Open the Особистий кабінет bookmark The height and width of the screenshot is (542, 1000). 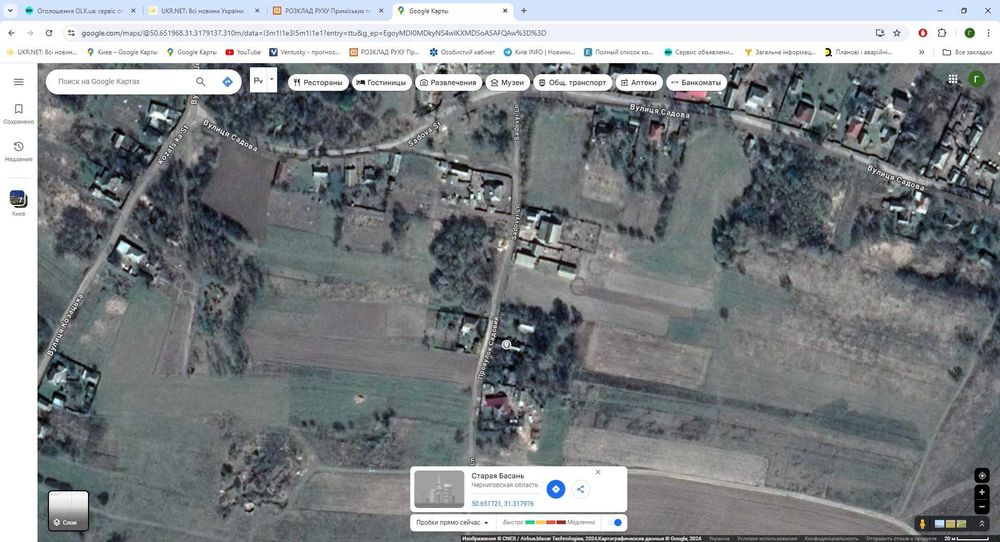462,52
